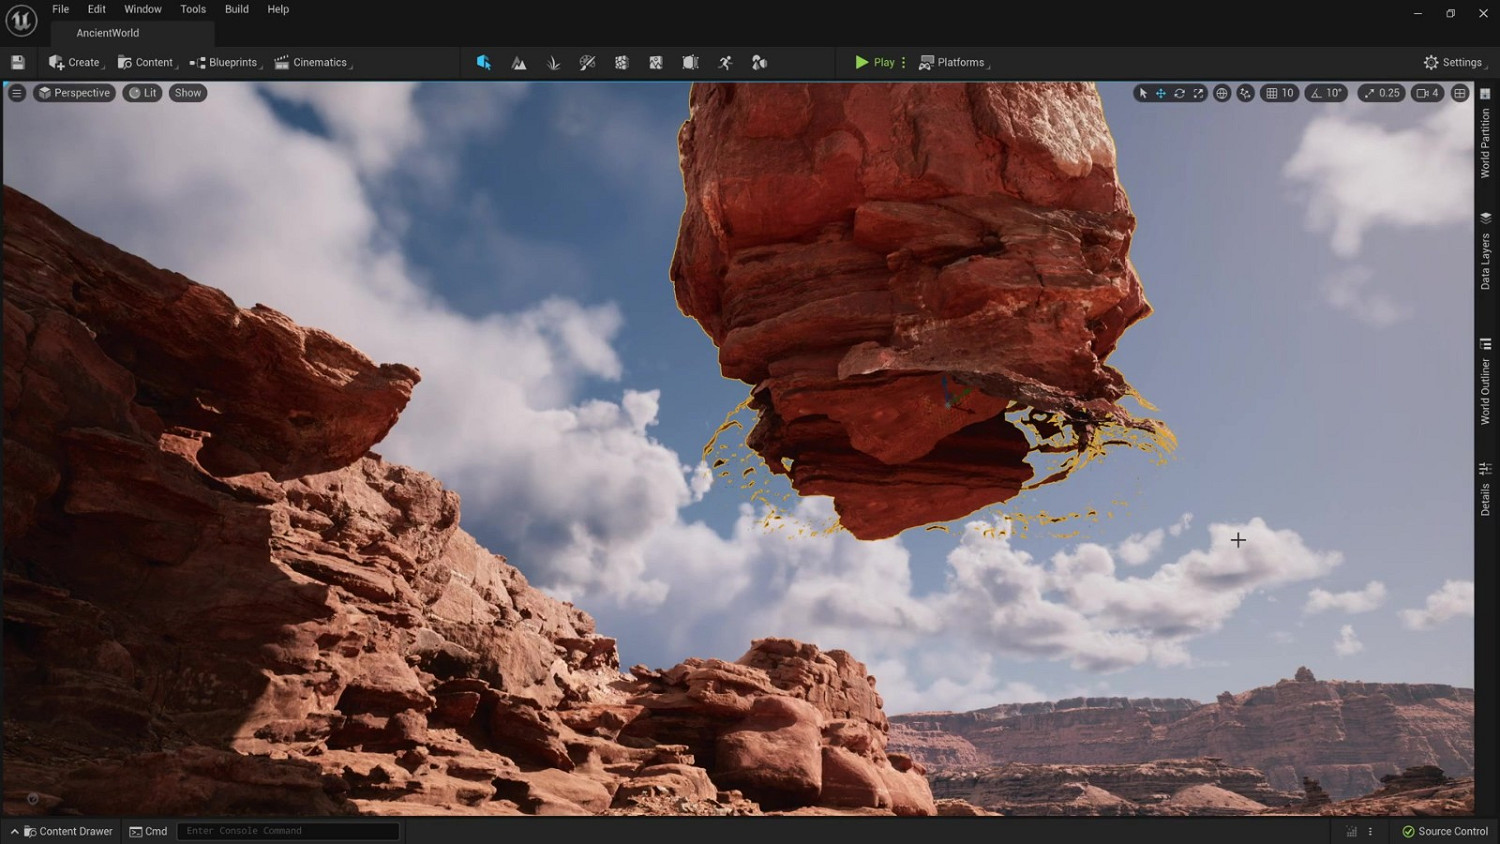
Task: Toggle scale snapping arrow icon
Action: 1369,93
